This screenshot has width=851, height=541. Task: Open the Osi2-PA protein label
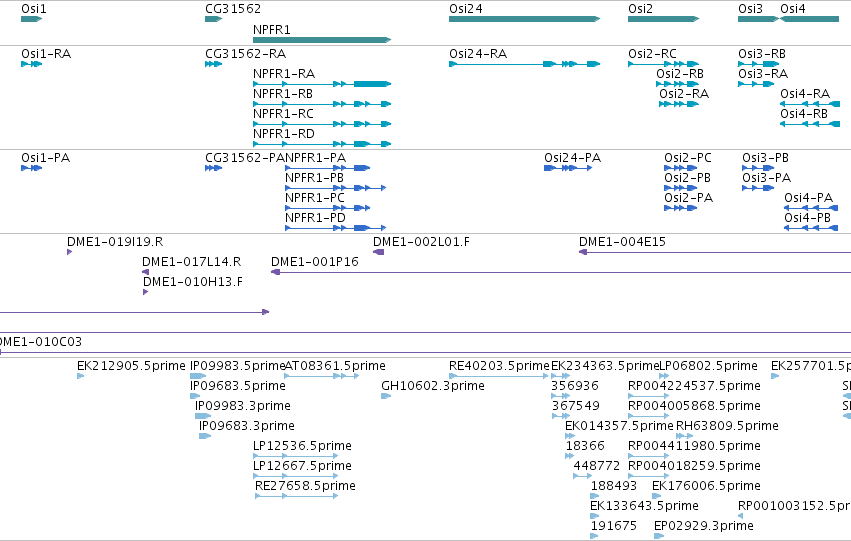pyautogui.click(x=688, y=198)
